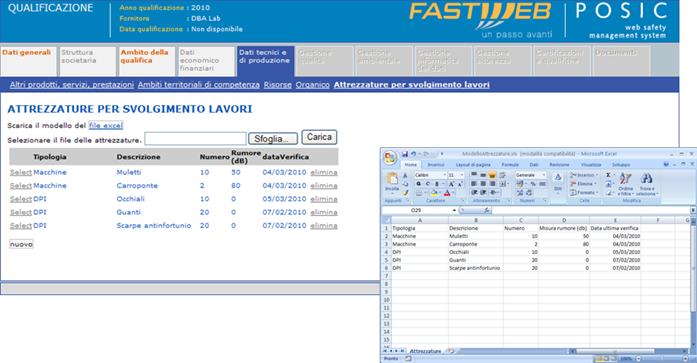Click the font color red swatch

[447, 193]
